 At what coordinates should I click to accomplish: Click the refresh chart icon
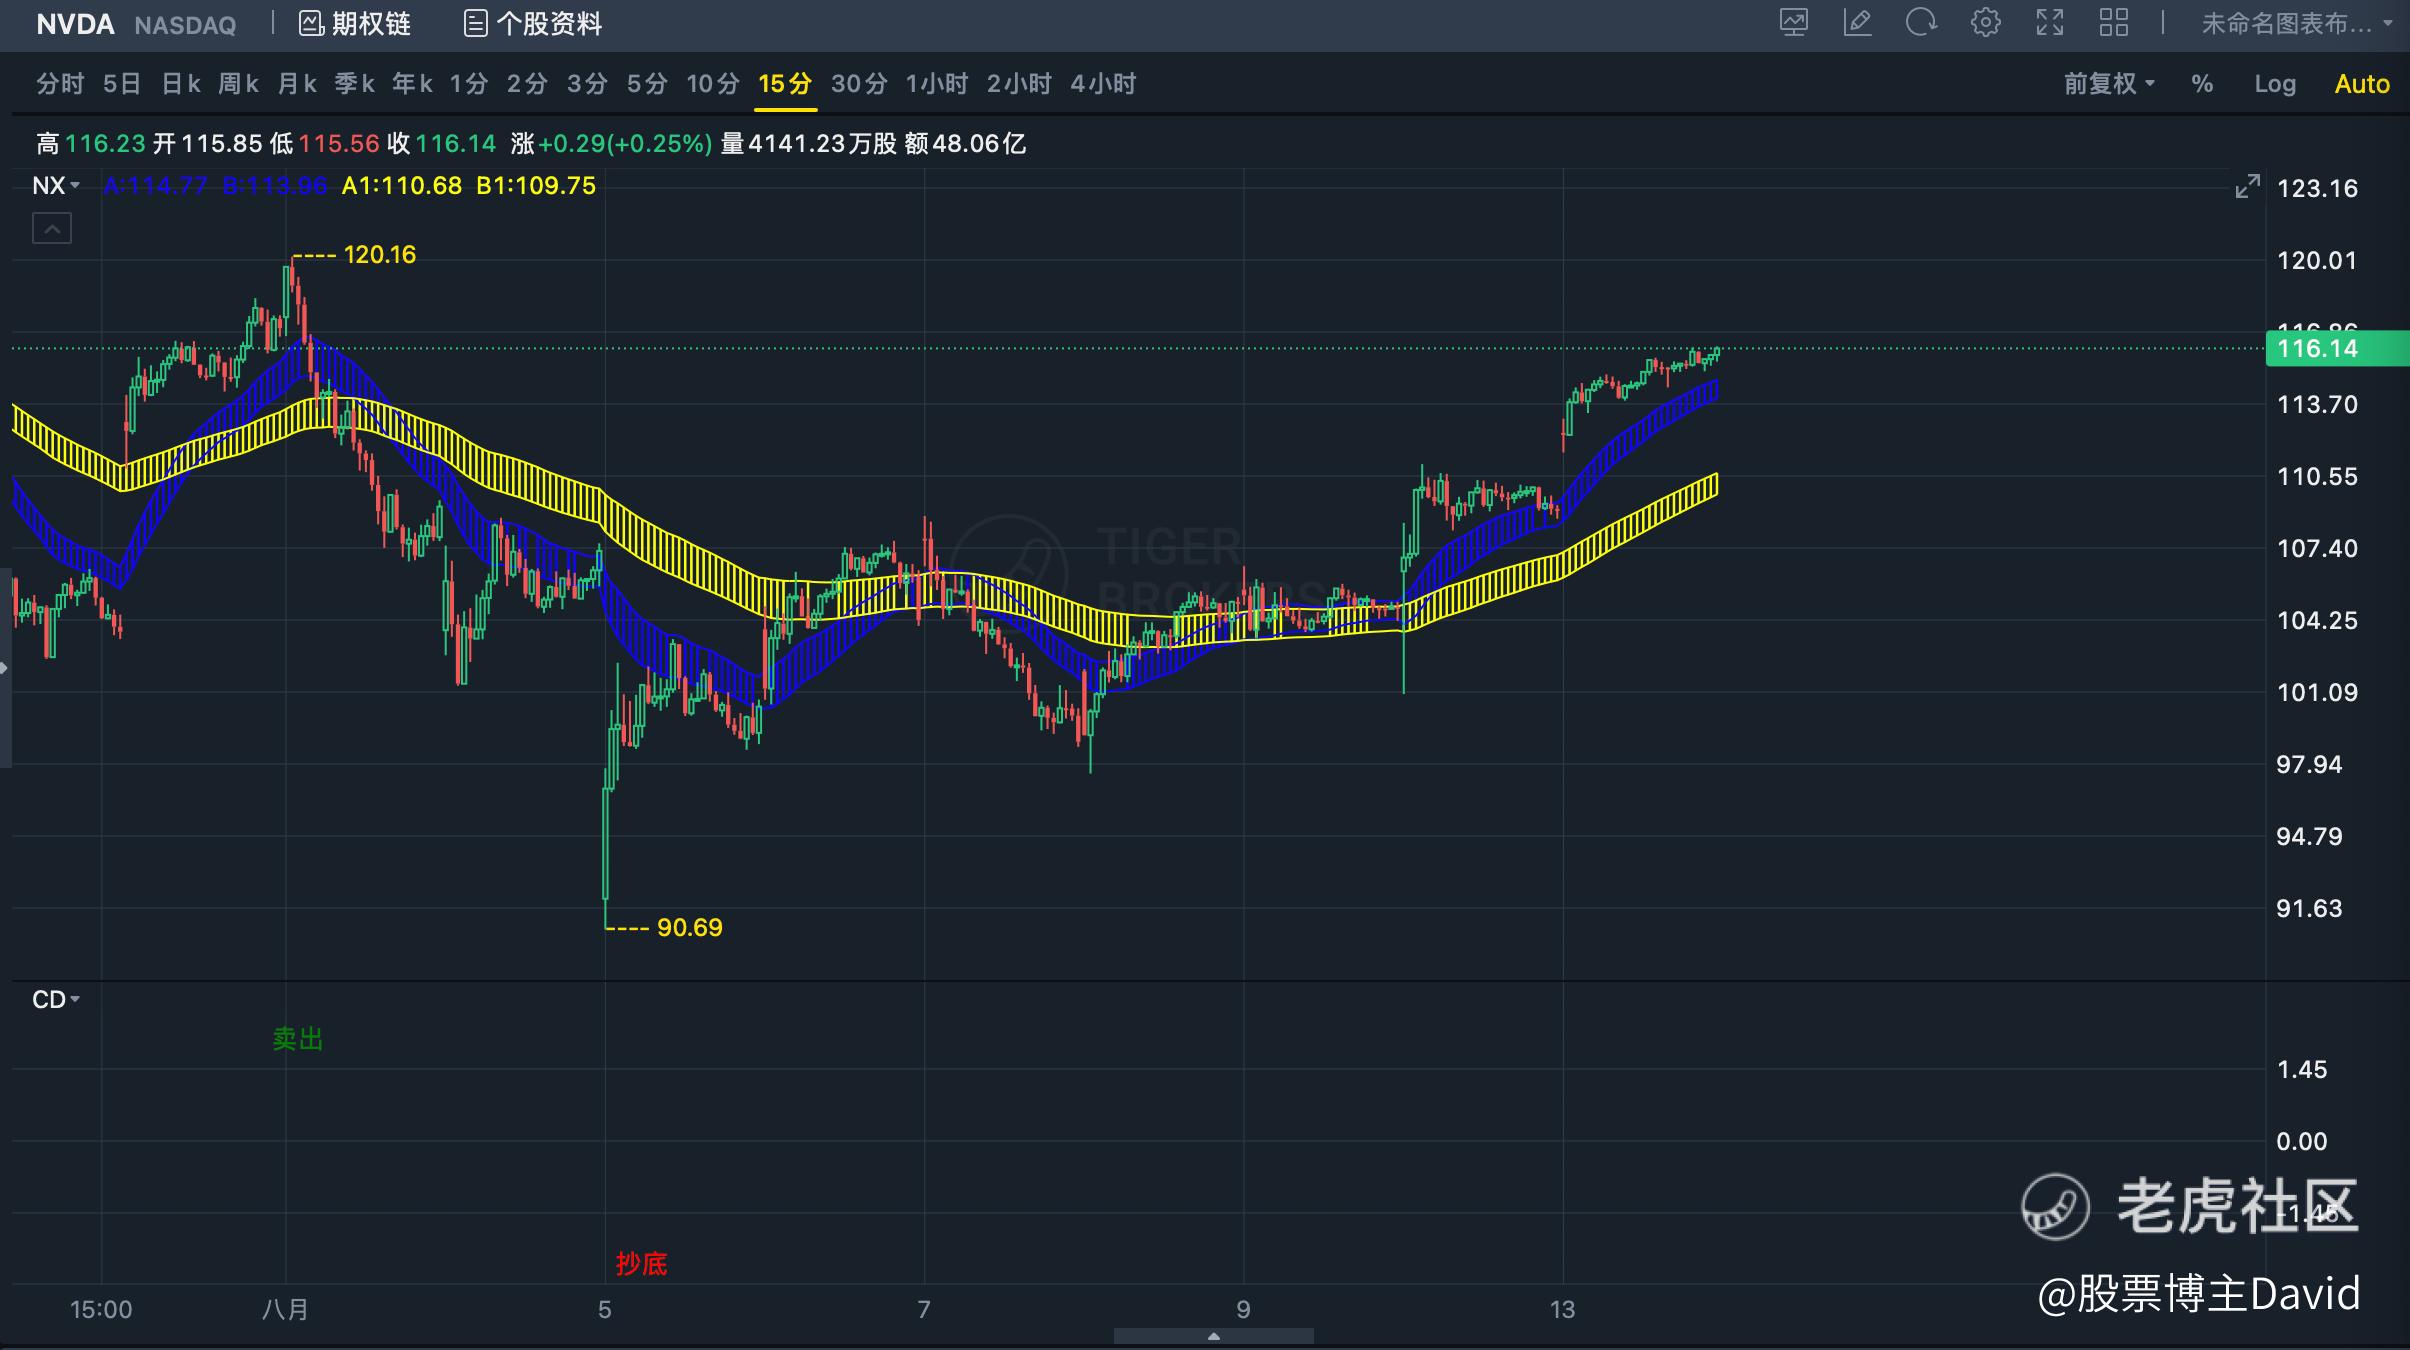1921,23
